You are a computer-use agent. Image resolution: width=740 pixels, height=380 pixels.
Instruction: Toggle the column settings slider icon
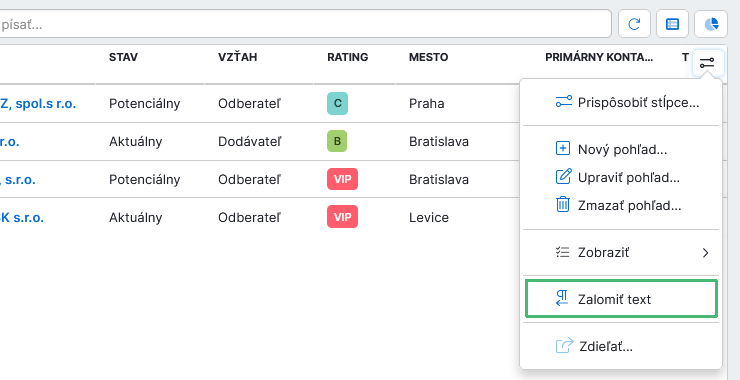[707, 62]
